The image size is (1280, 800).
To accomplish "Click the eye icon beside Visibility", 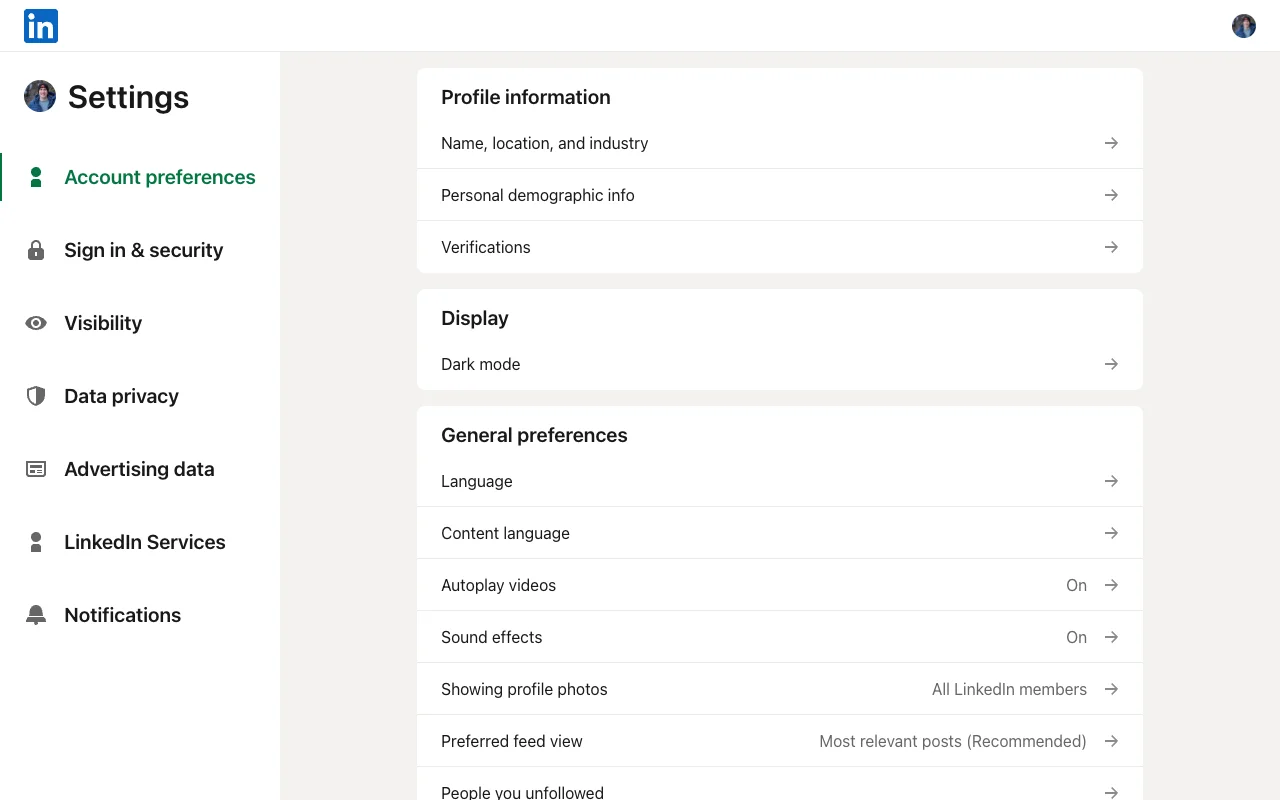I will (x=36, y=323).
